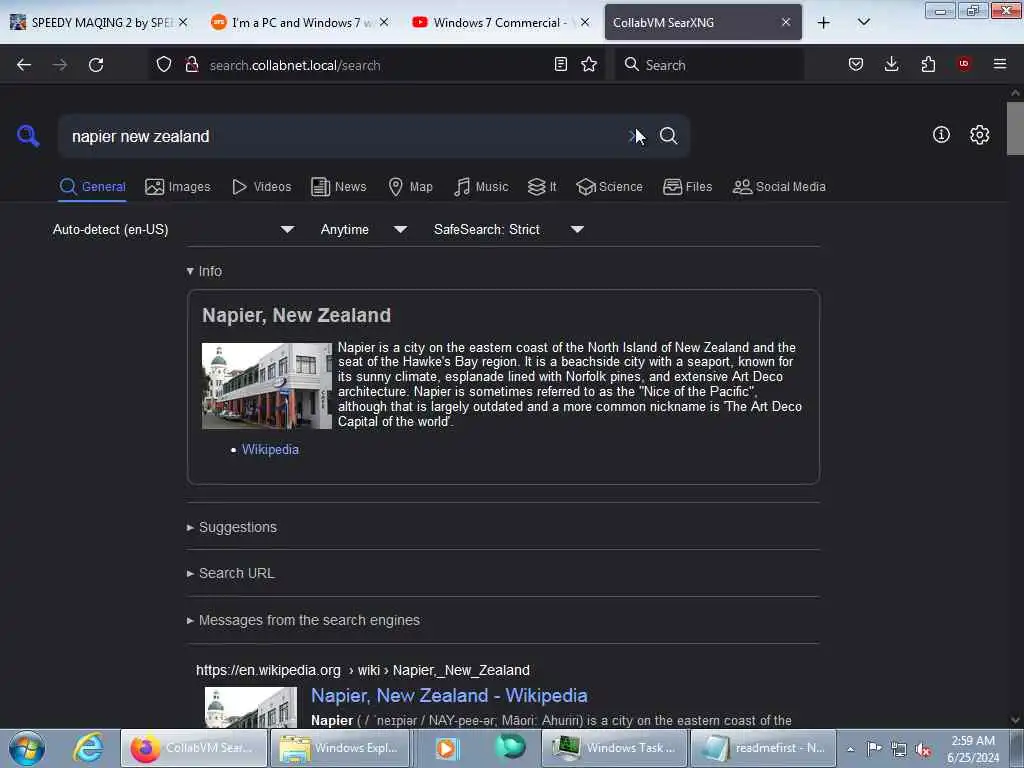Select the News search category
The width and height of the screenshot is (1024, 768).
(339, 187)
